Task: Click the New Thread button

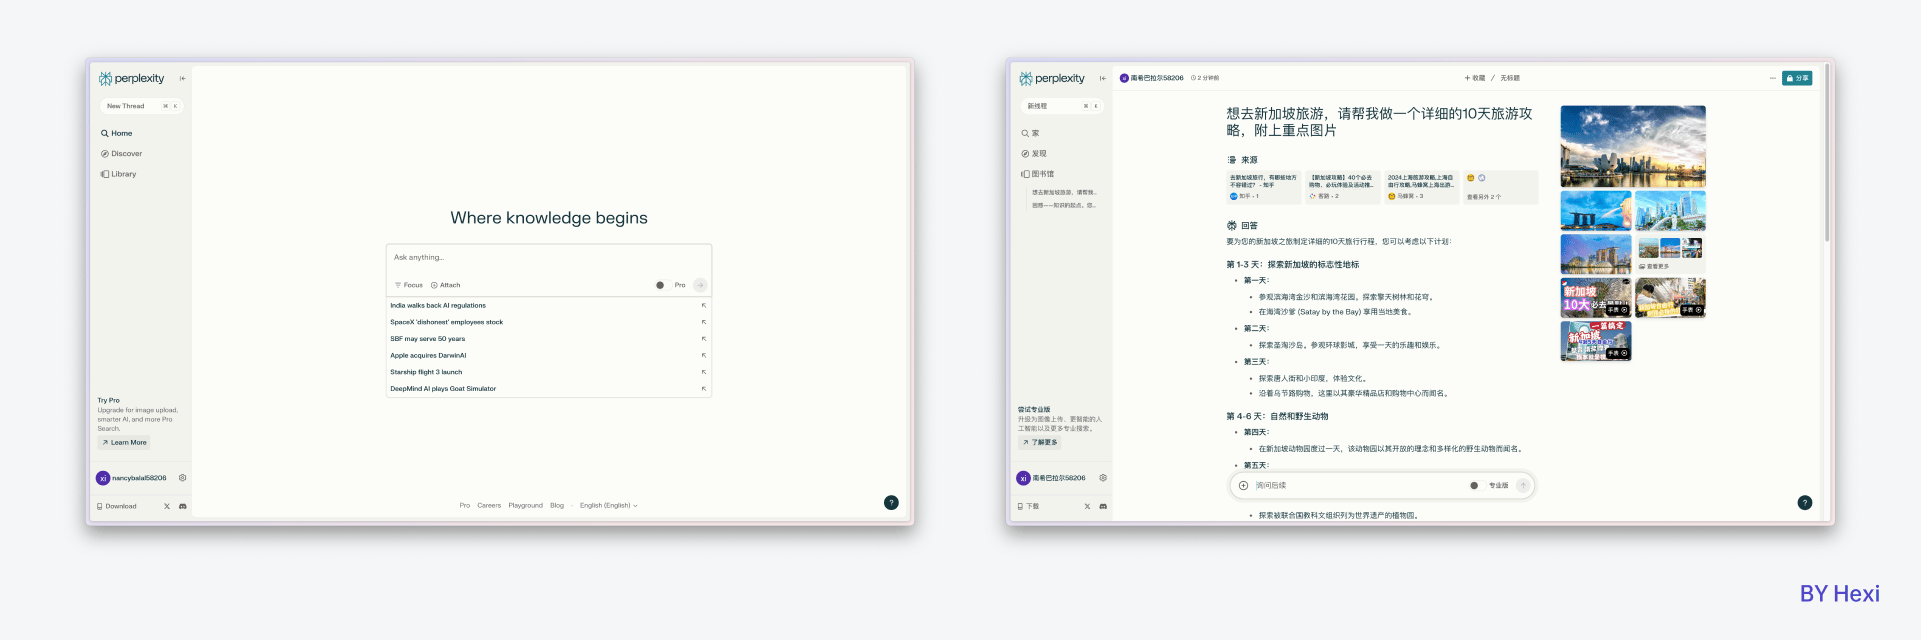Action: [141, 106]
